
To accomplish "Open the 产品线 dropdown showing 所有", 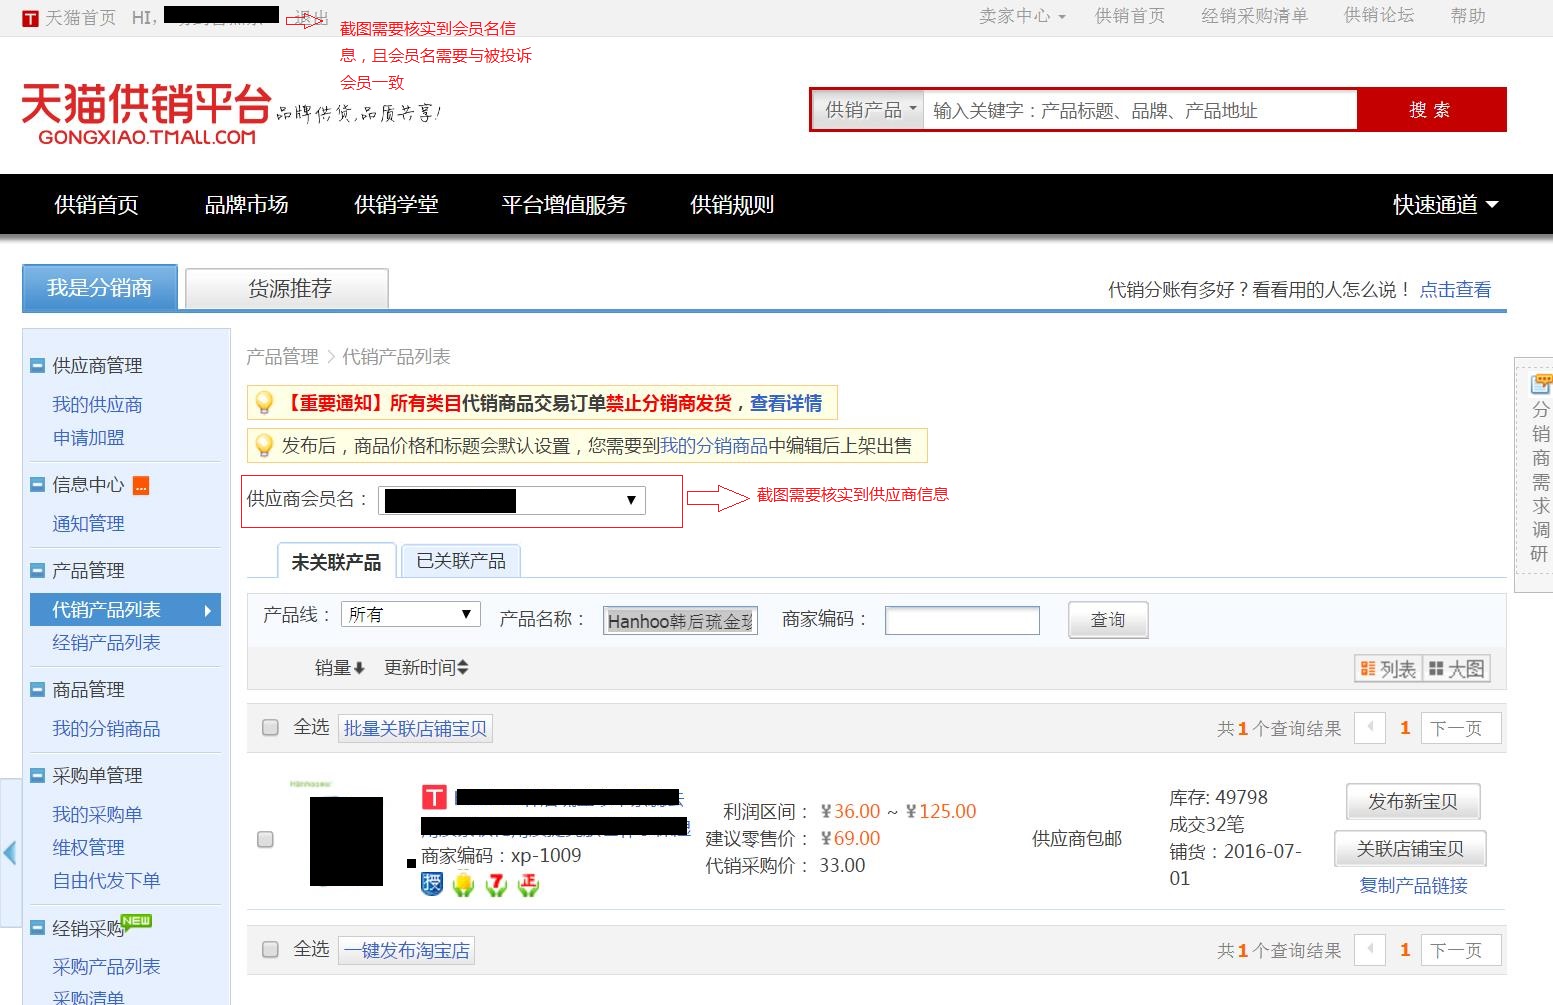I will click(x=411, y=614).
